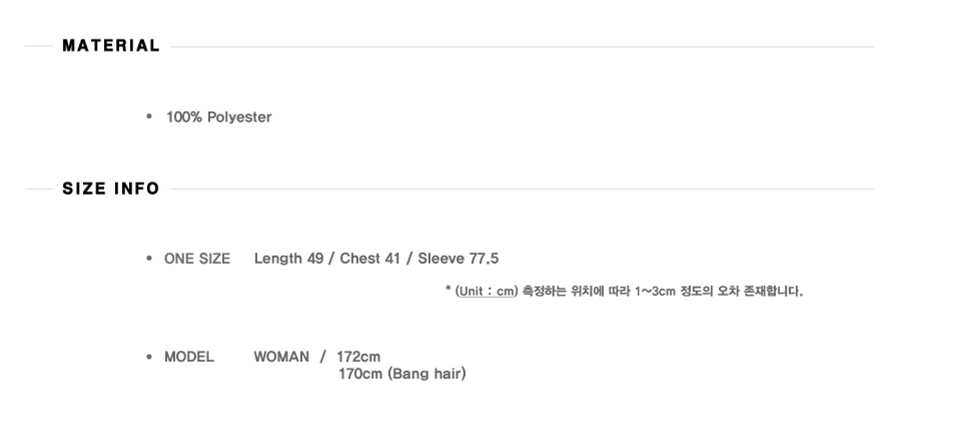Click the Korean measurement tolerance note
The height and width of the screenshot is (428, 956).
[x=663, y=292]
